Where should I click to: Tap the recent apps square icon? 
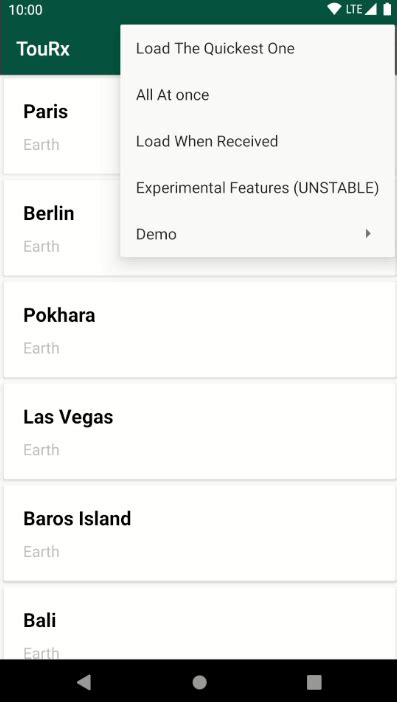314,682
